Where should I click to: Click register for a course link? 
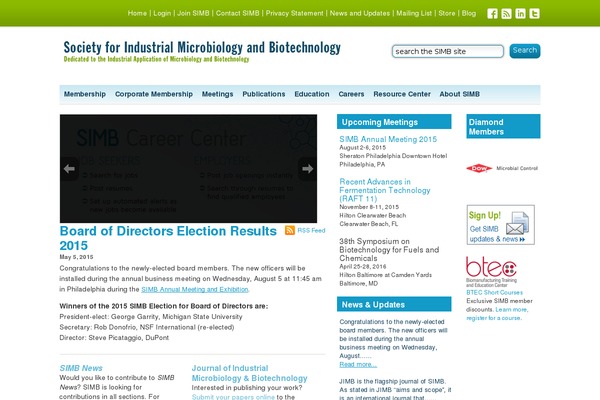point(494,318)
